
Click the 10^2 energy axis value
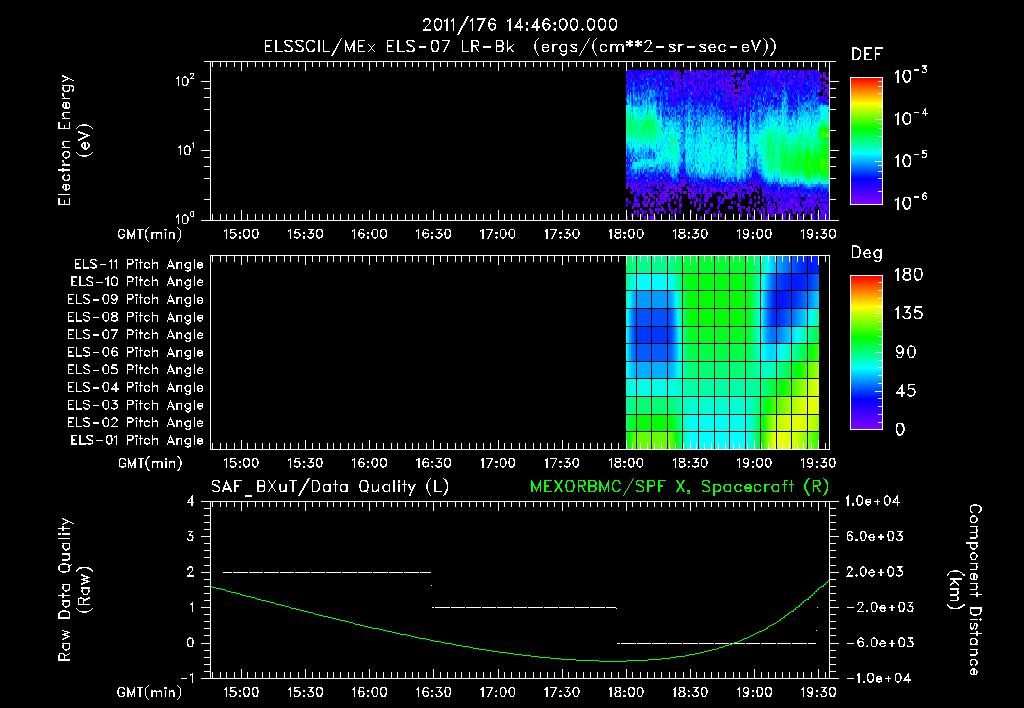(x=185, y=80)
